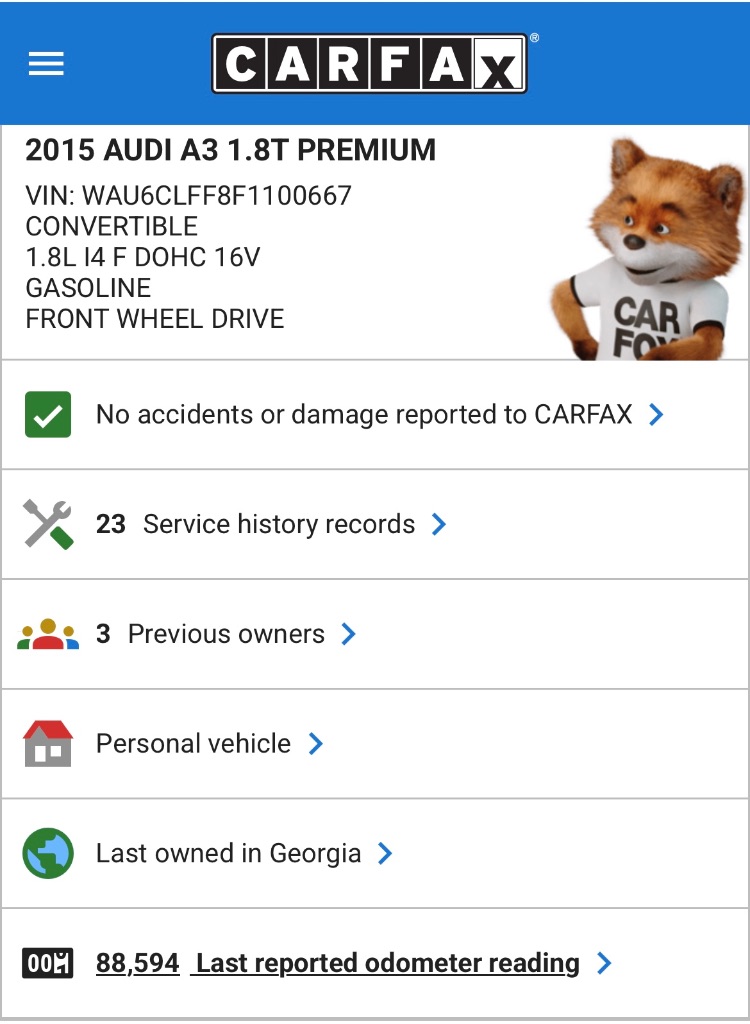Click the wrench and screwdriver service icon

48,524
